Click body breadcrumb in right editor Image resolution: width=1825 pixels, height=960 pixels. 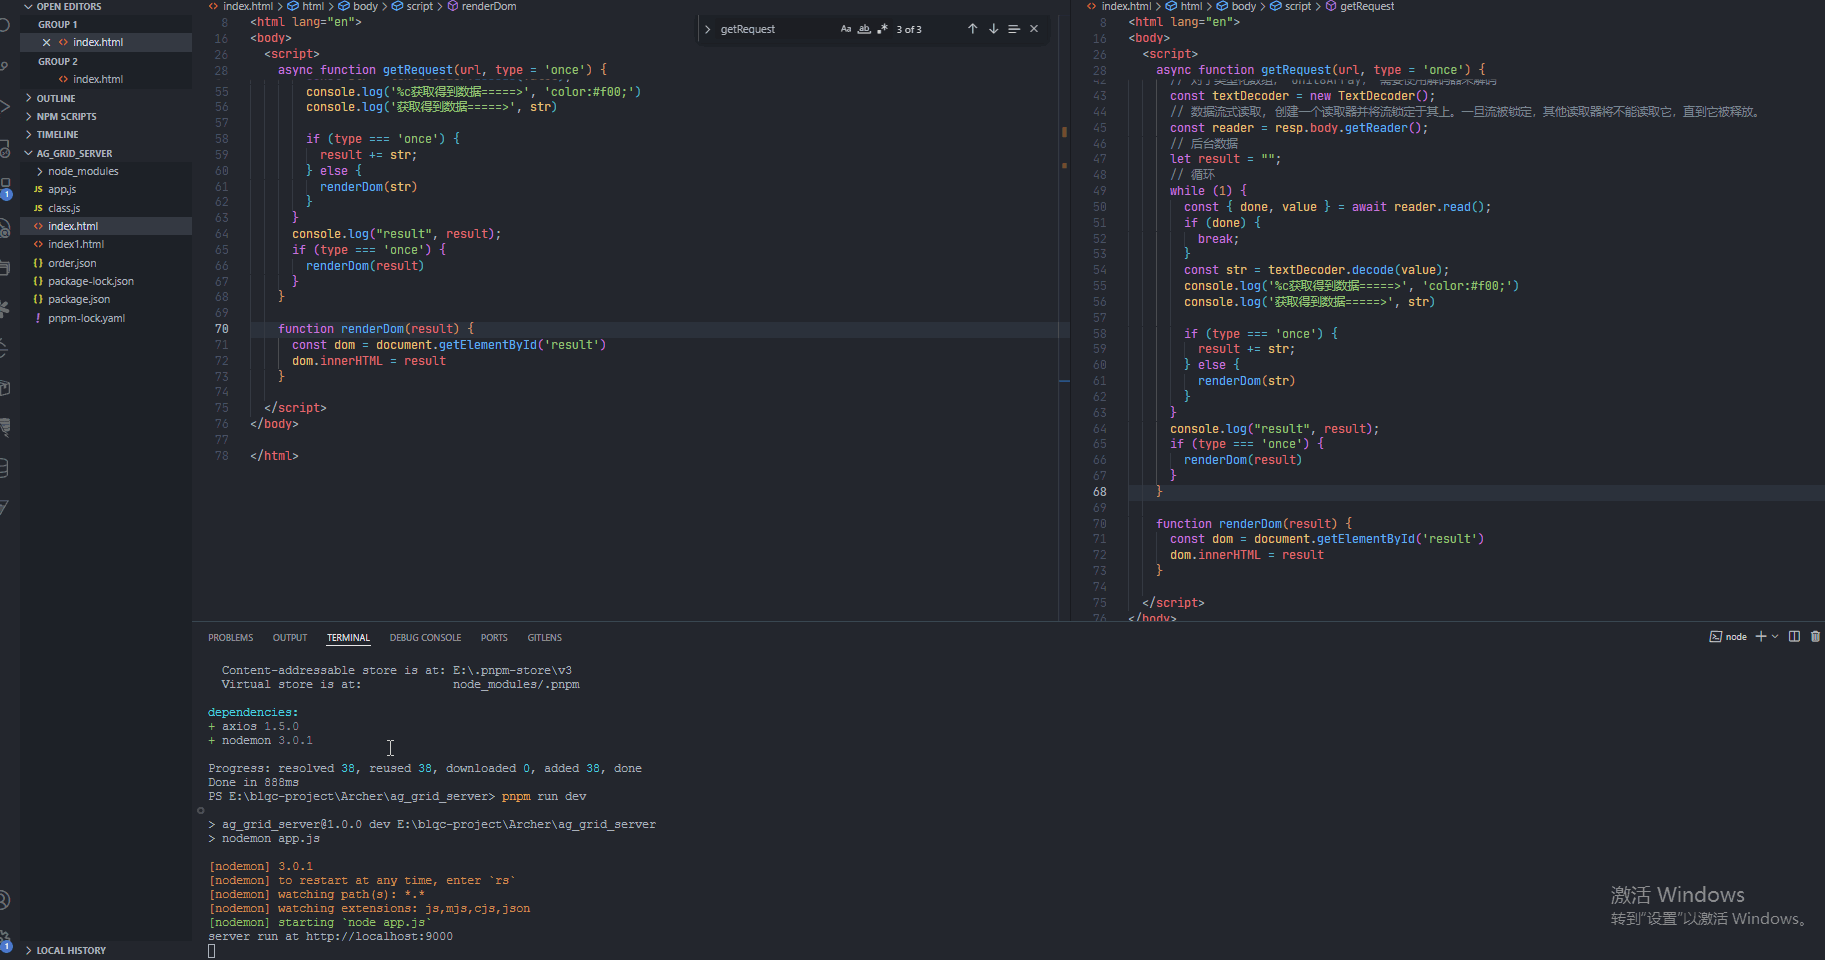[x=1243, y=6]
